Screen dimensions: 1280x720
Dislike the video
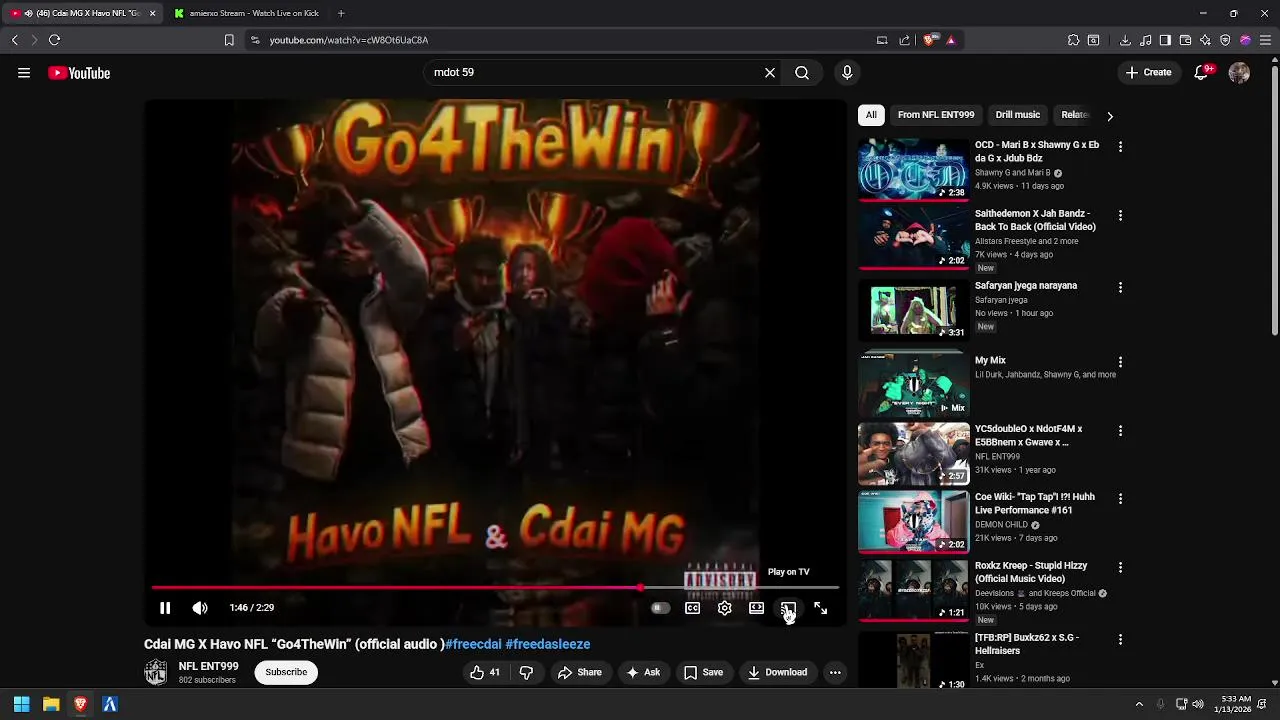tap(526, 673)
